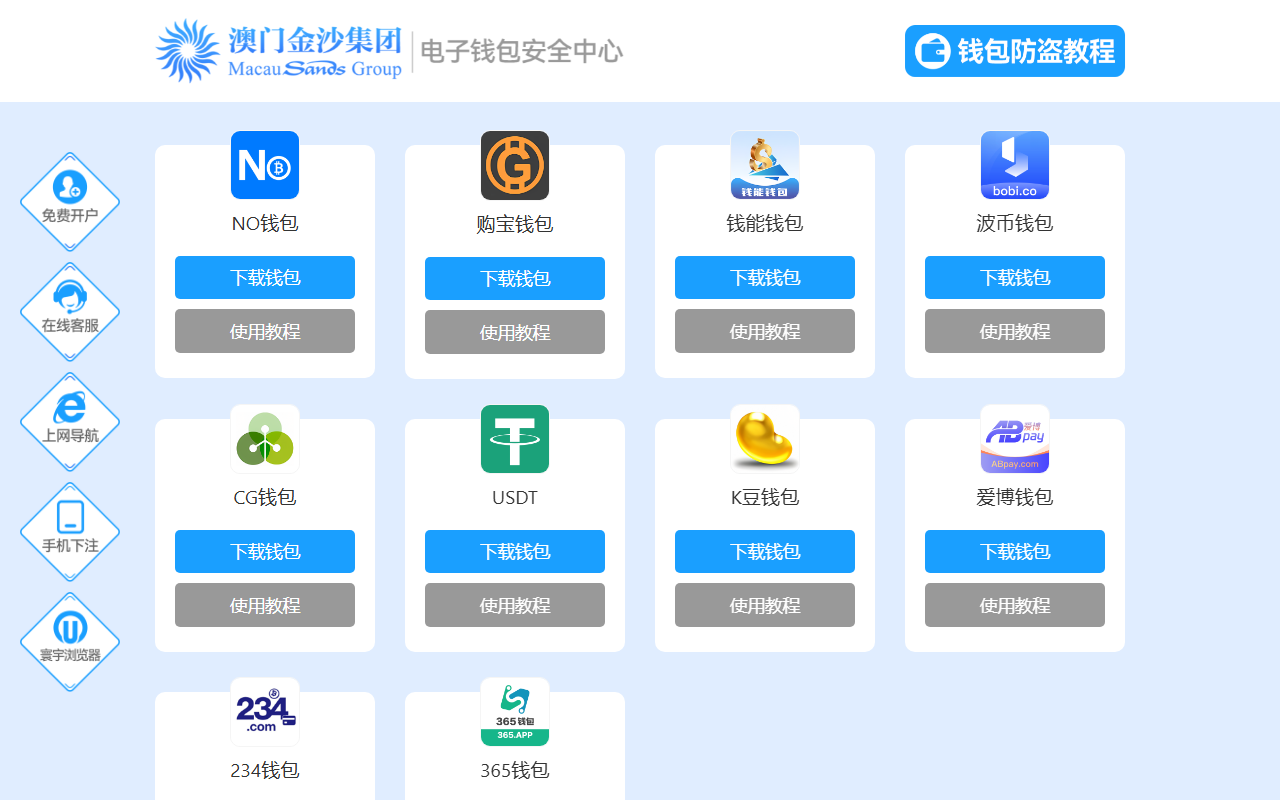The image size is (1280, 800).
Task: Open the 免费开户 free account sidebar icon
Action: [70, 202]
